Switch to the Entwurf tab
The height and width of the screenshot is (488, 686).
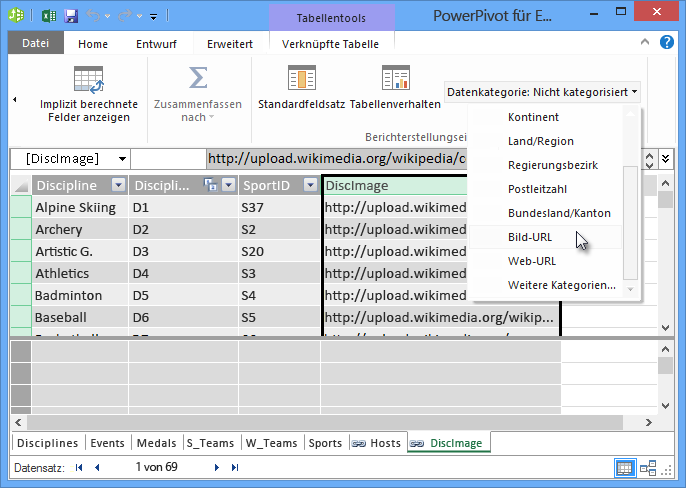[x=156, y=44]
